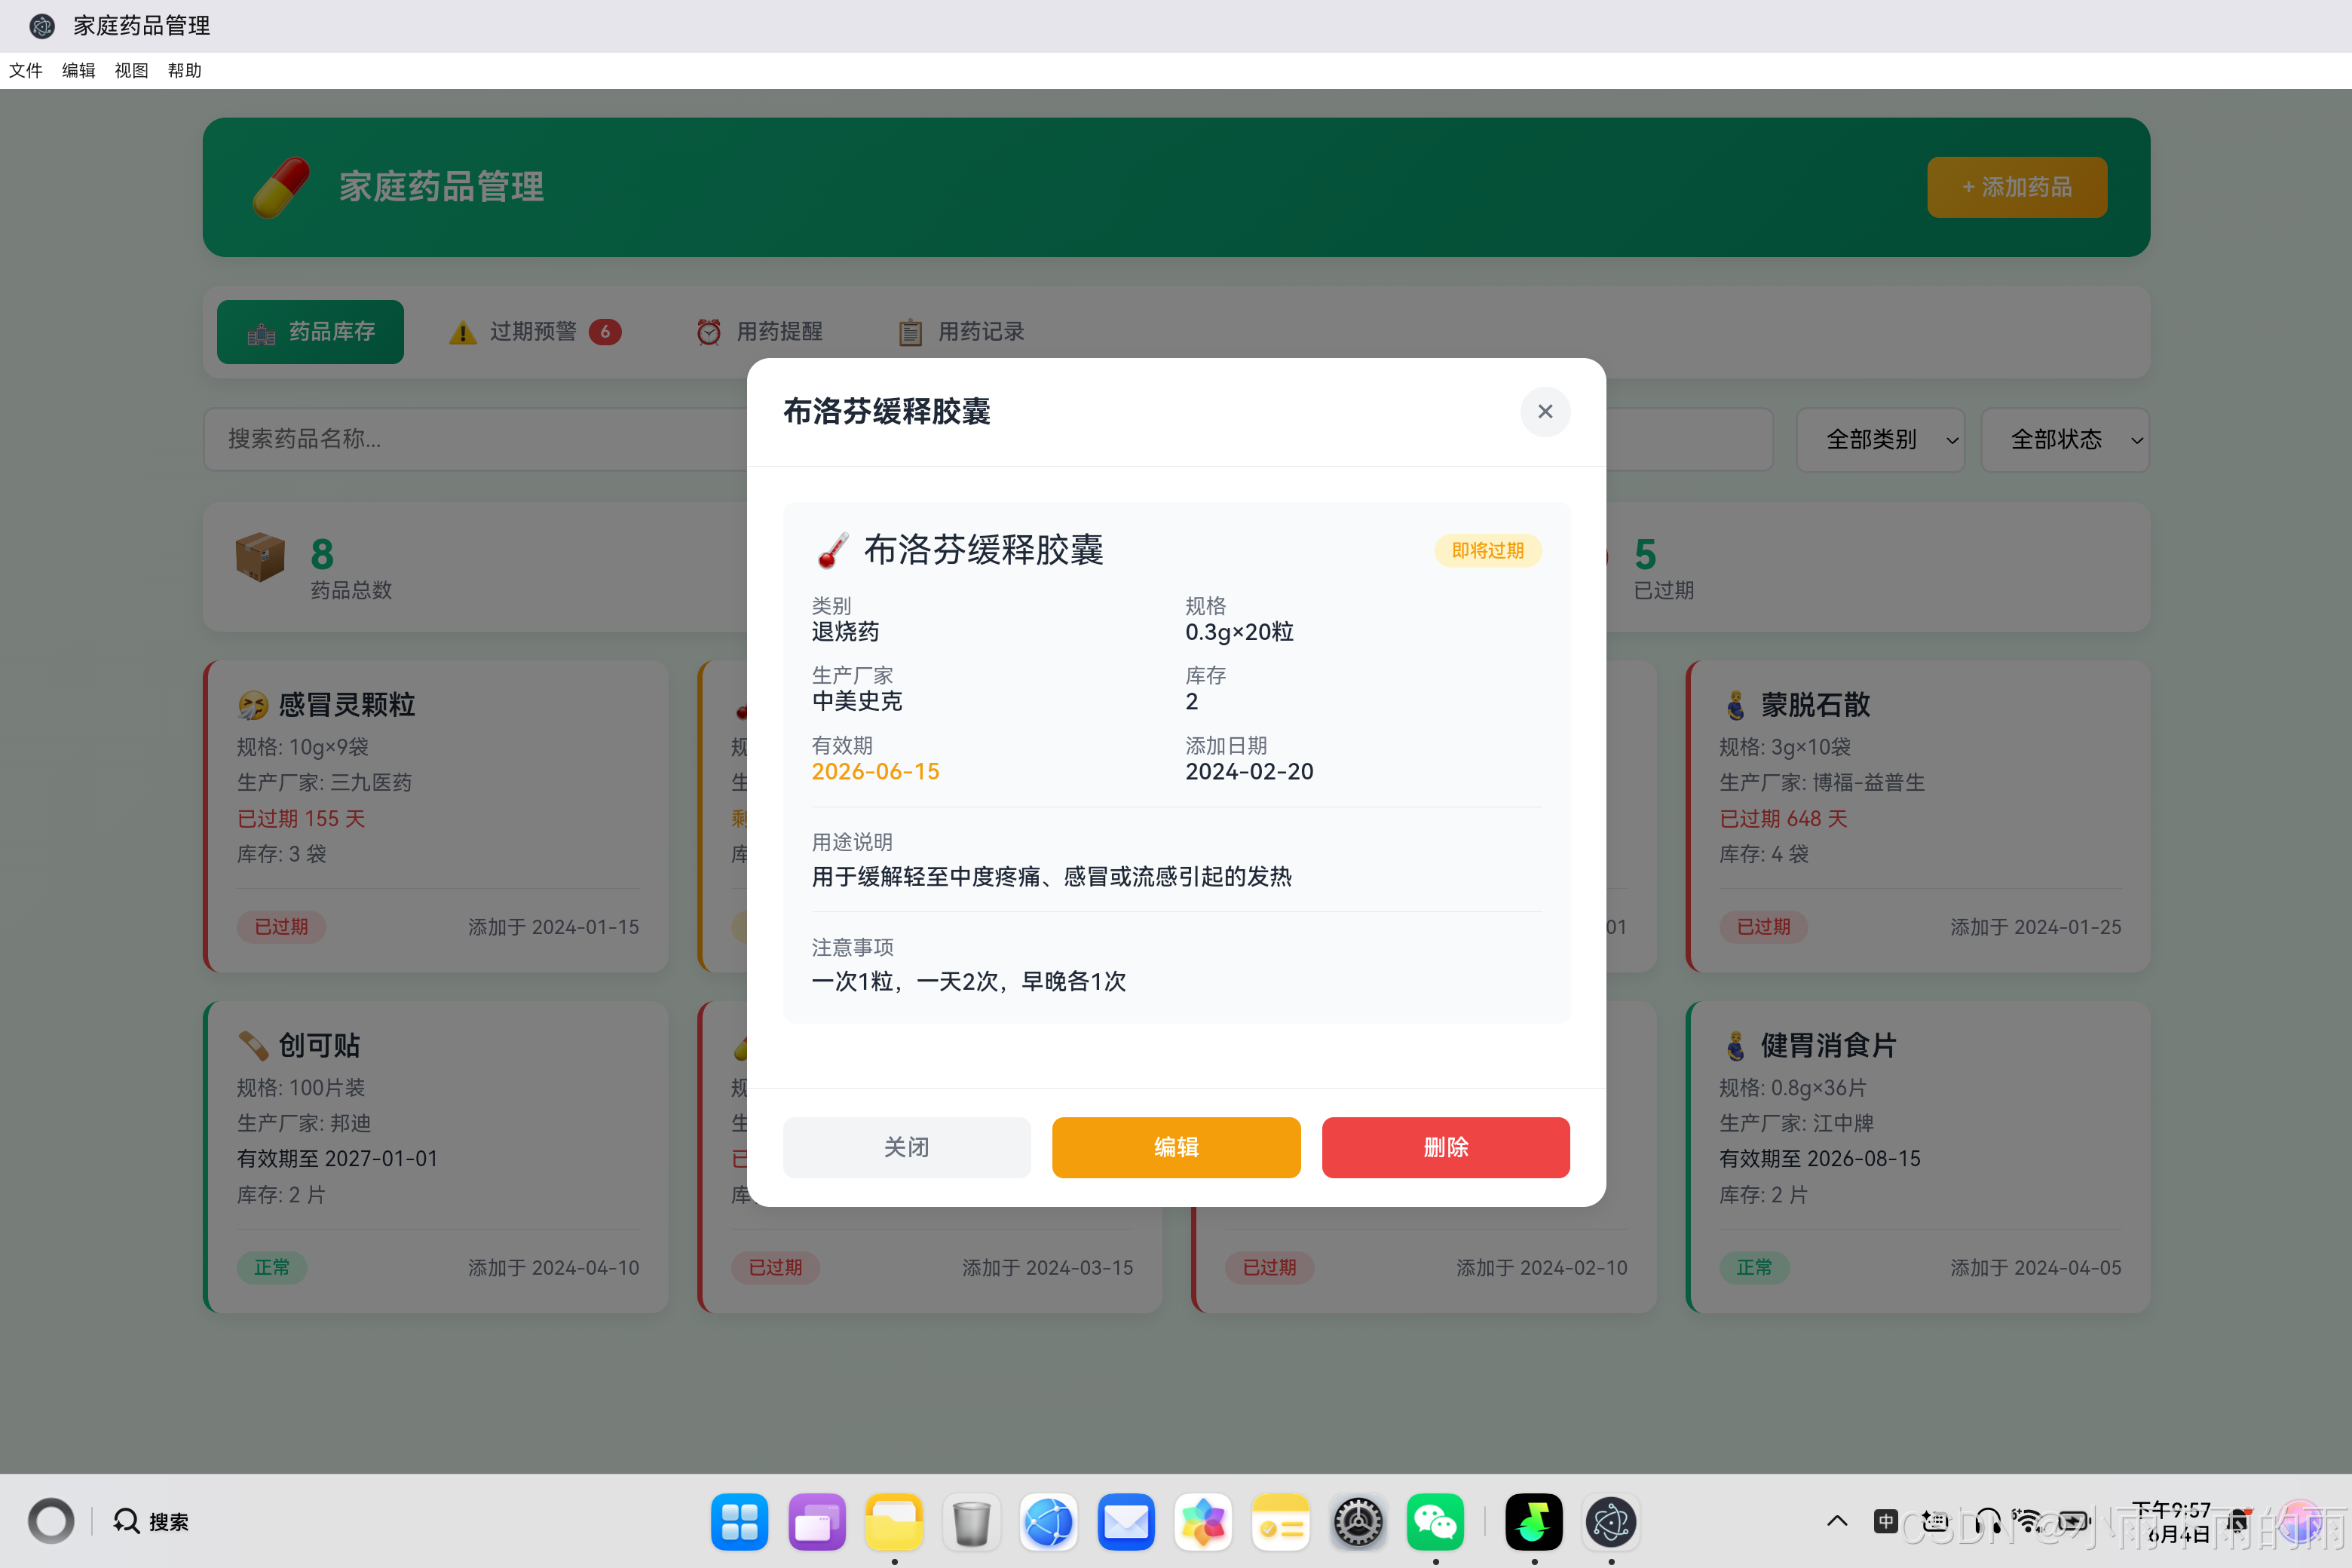The height and width of the screenshot is (1568, 2352).
Task: Click the manufacturer 中美史克
Action: 857,701
